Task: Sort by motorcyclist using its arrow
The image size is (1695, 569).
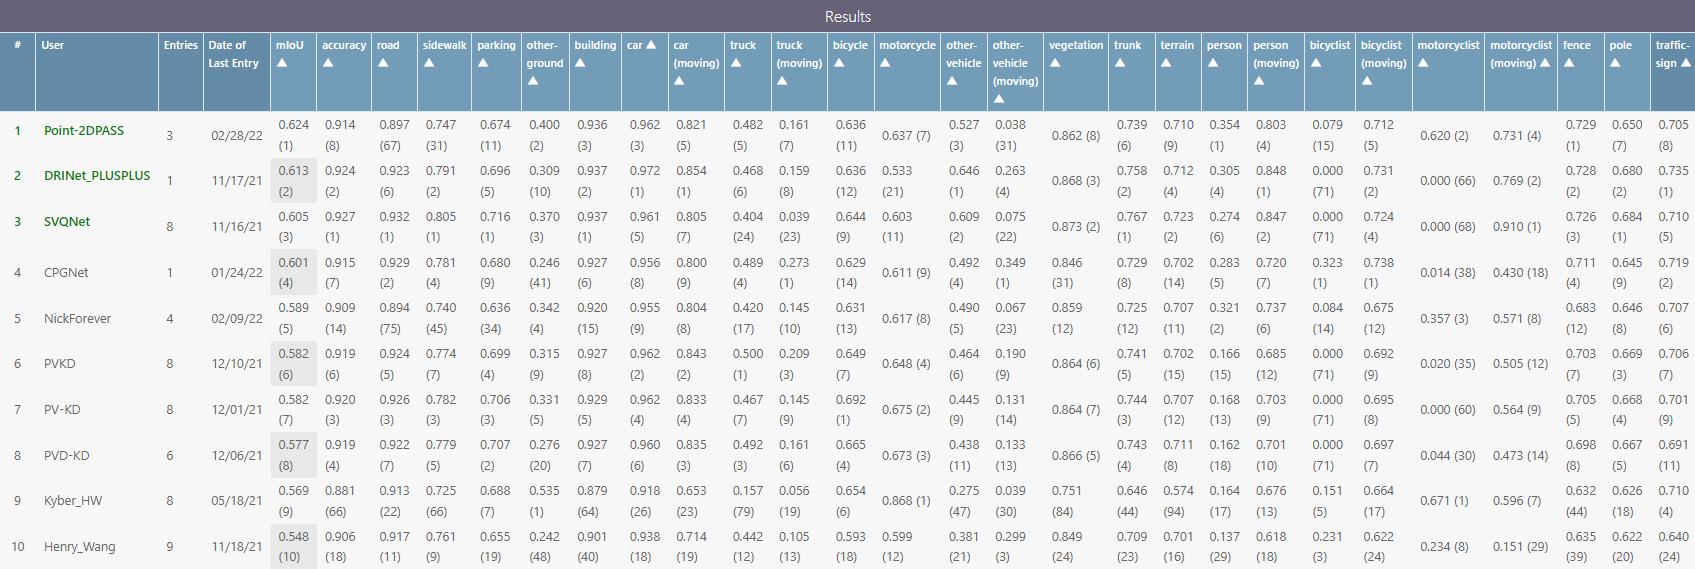Action: pos(1423,63)
